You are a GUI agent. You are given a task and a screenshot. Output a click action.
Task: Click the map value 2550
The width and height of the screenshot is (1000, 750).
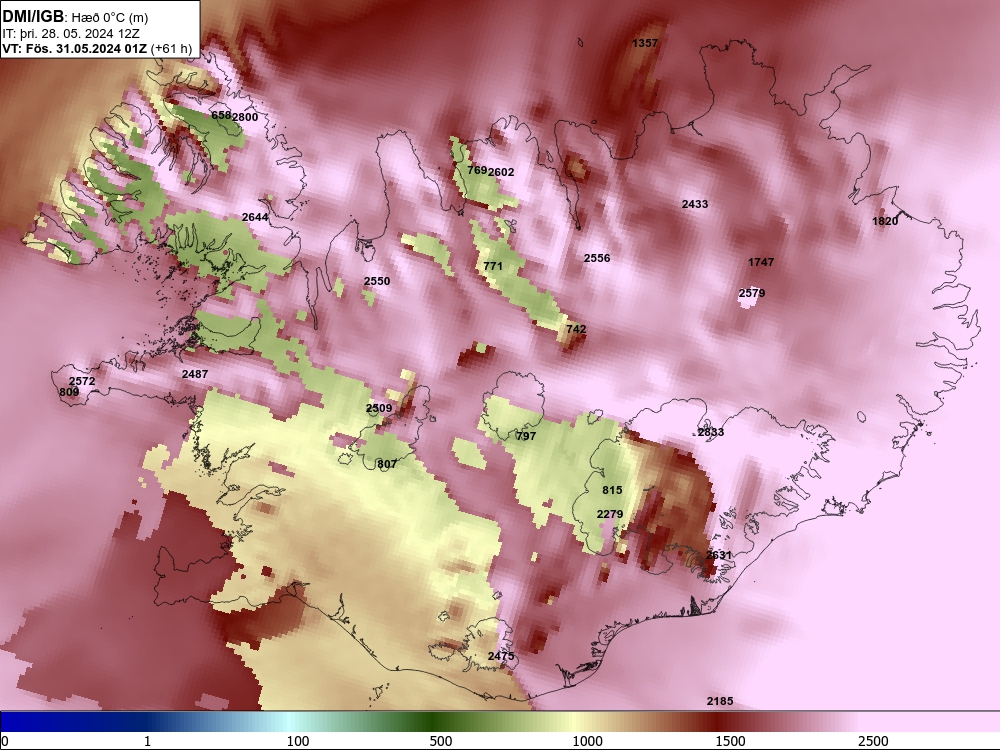[377, 281]
